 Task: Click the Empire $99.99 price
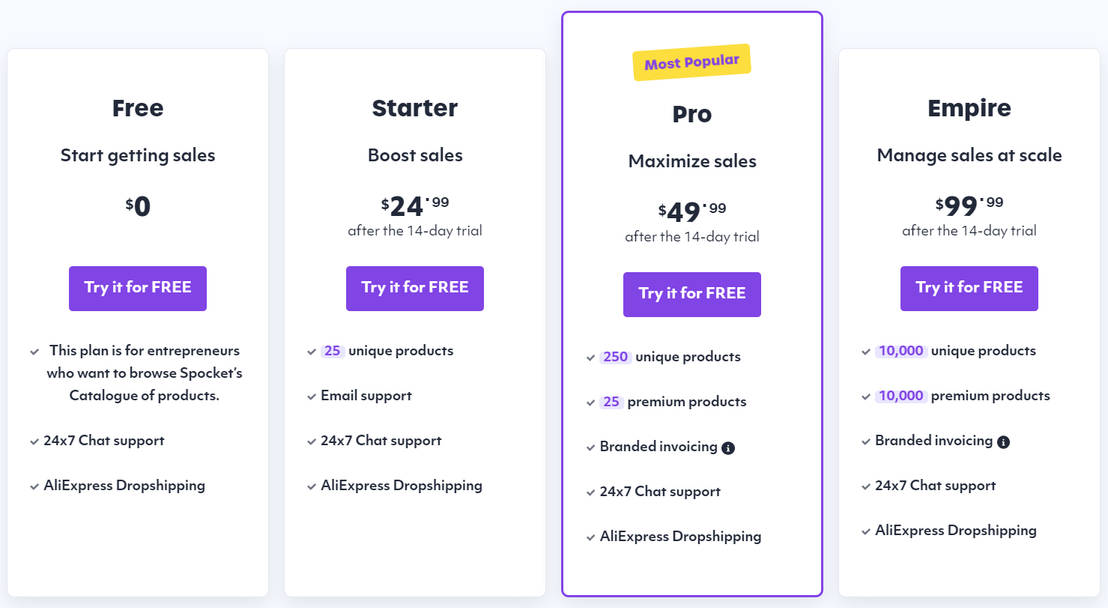(x=969, y=206)
